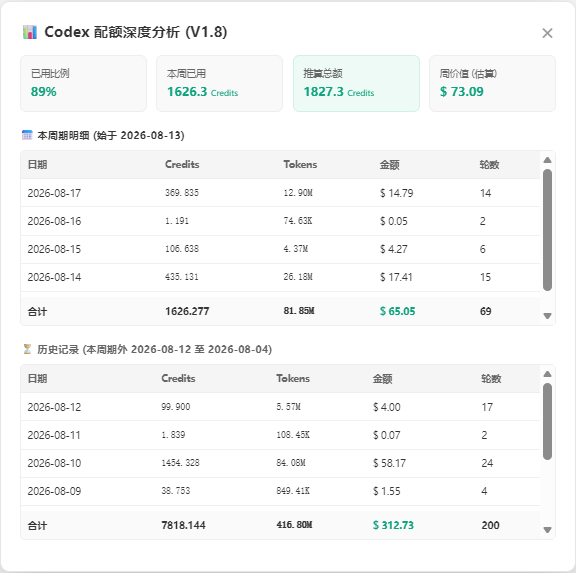Image resolution: width=576 pixels, height=573 pixels.
Task: Click the history total rounds value 200
Action: [490, 525]
